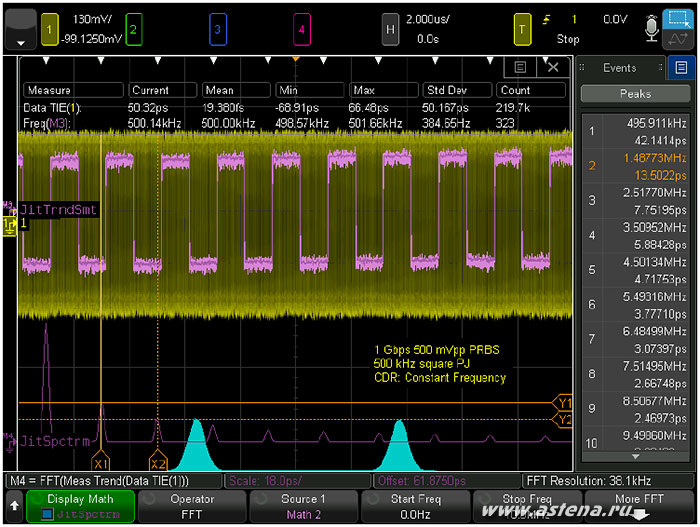Viewport: 700px width, 527px height.
Task: Select the Y2 cursor marker
Action: click(563, 420)
